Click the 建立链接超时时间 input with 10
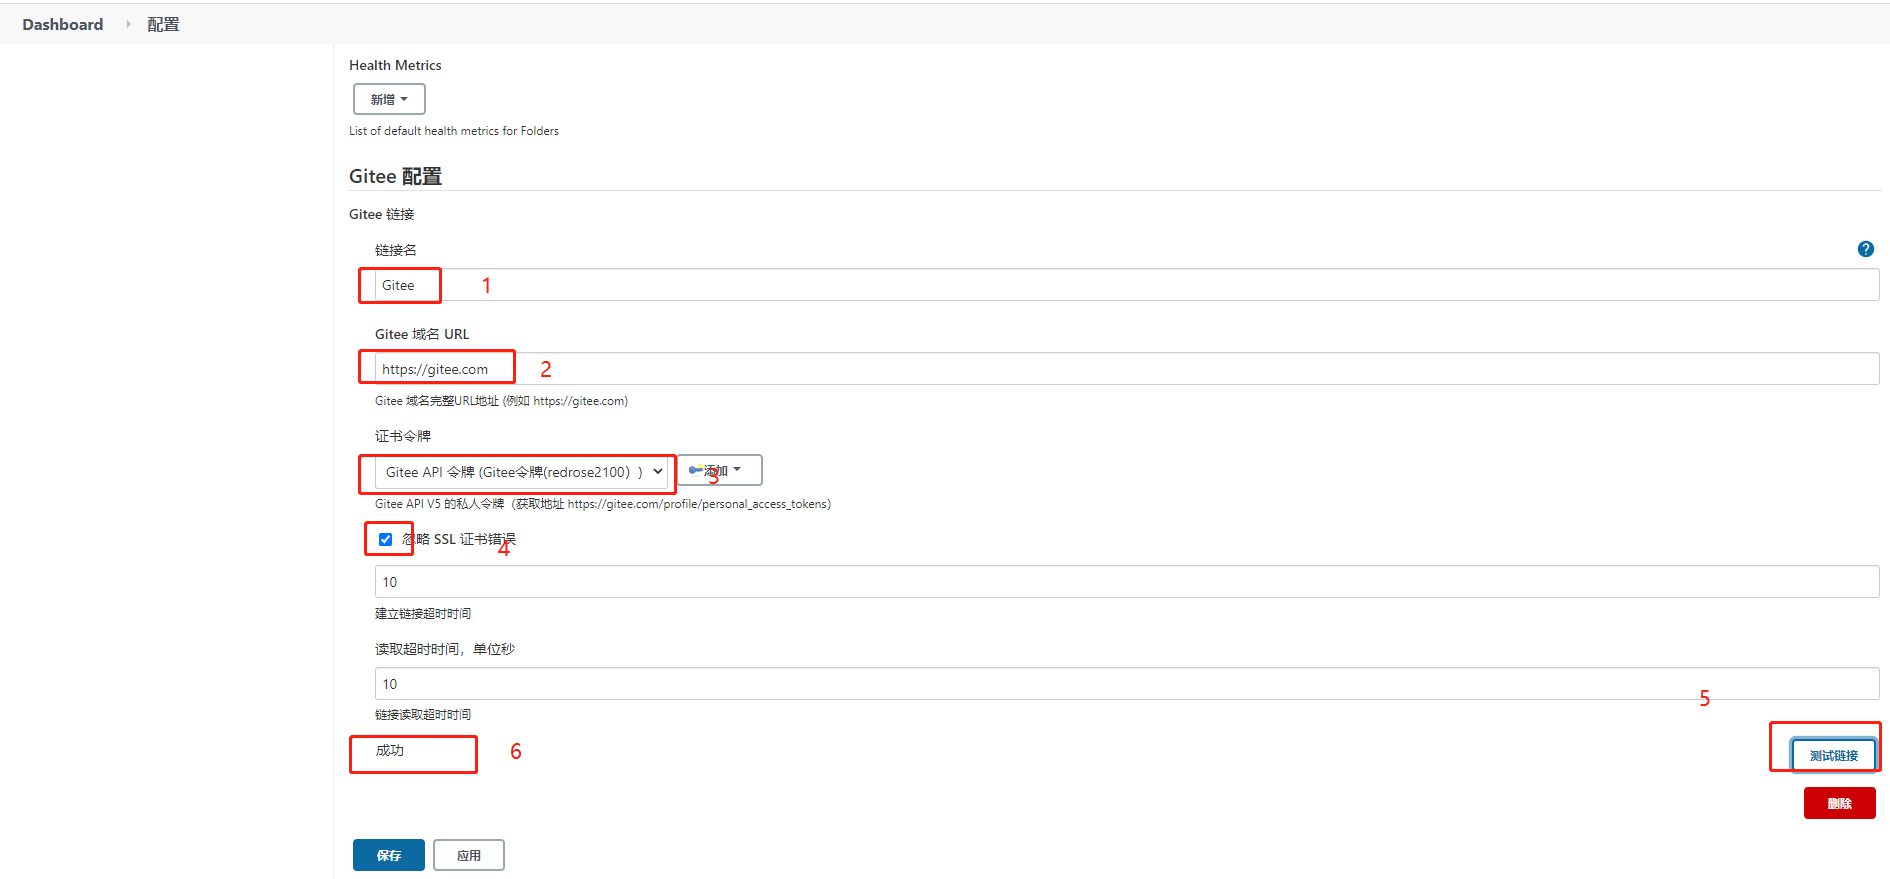The width and height of the screenshot is (1890, 879). pyautogui.click(x=1127, y=582)
